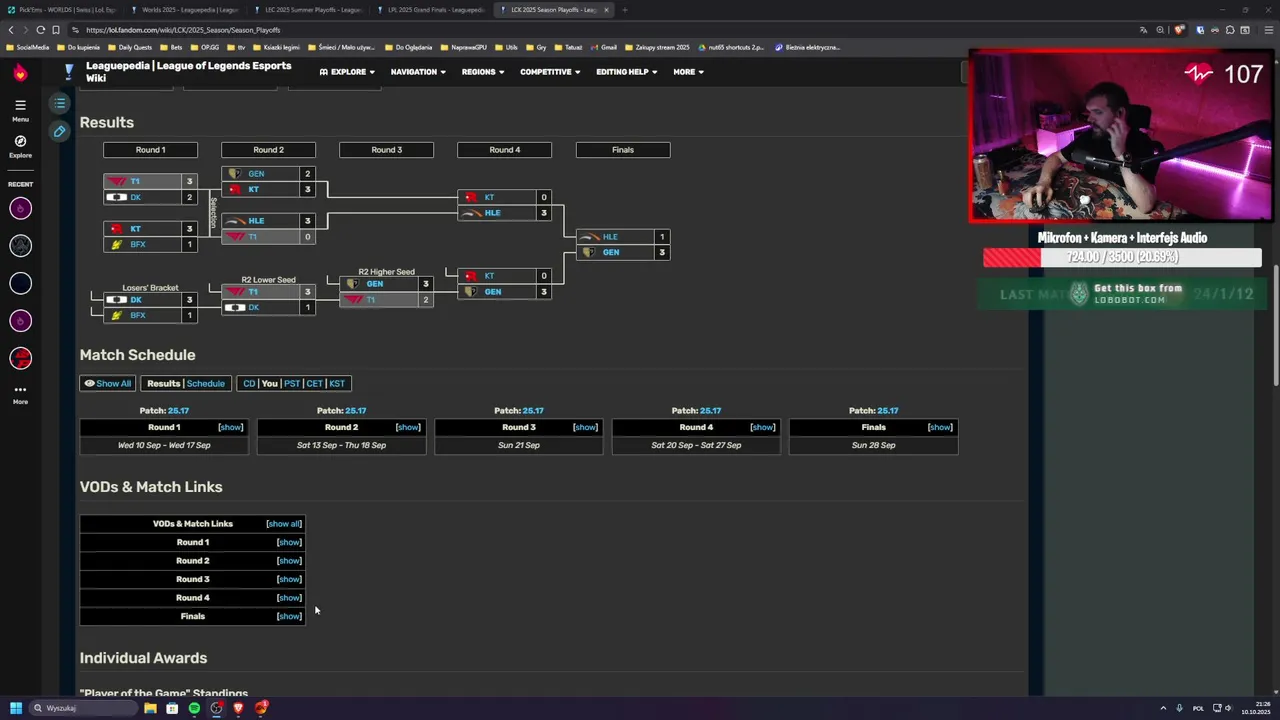Image resolution: width=1280 pixels, height=720 pixels.
Task: Toggle Show All eye in Match Schedule
Action: point(108,383)
